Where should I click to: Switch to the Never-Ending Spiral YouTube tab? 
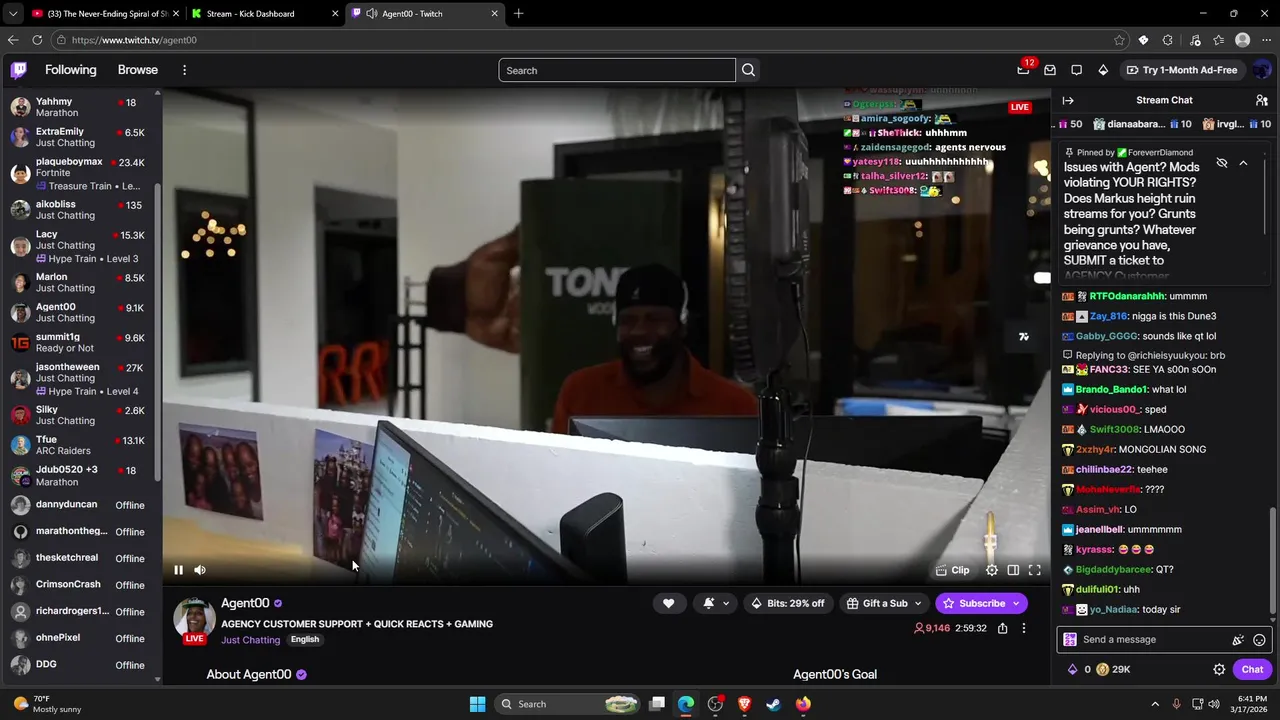coord(105,14)
